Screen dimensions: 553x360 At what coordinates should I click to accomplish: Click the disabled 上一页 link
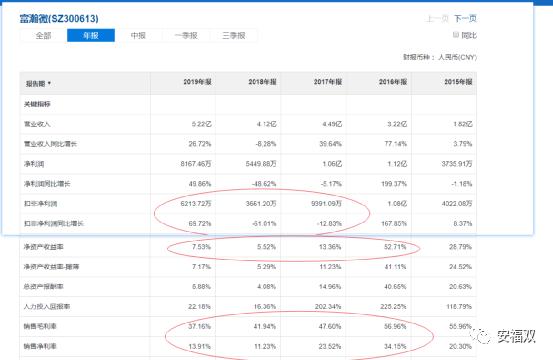coord(437,19)
